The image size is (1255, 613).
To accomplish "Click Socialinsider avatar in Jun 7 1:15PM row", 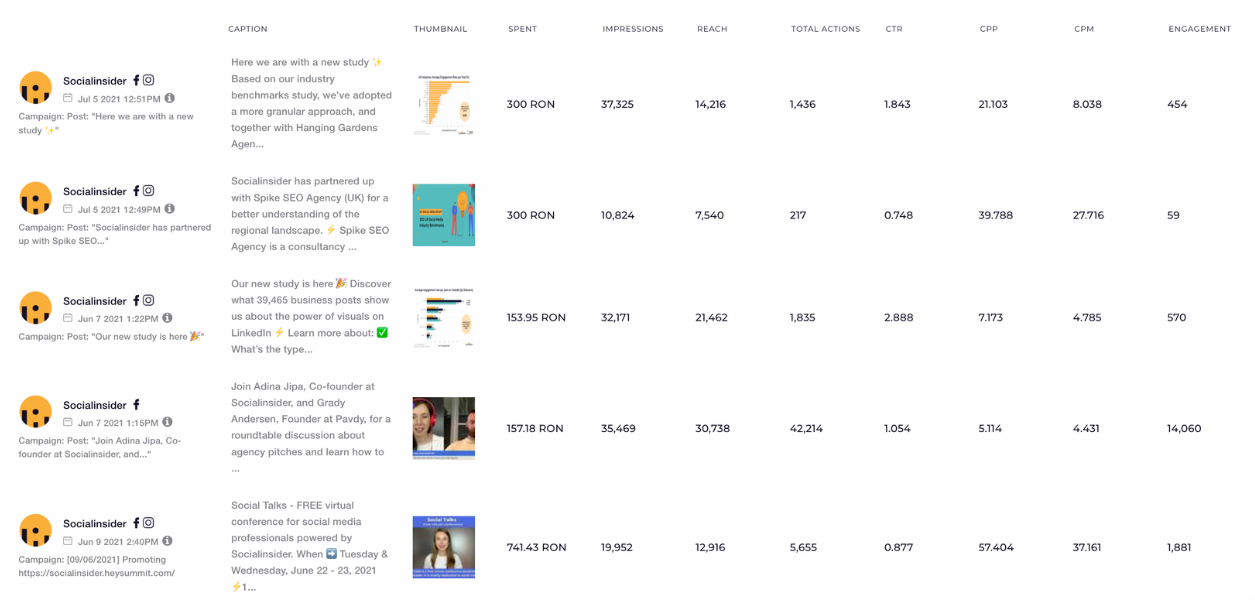I will 36,412.
